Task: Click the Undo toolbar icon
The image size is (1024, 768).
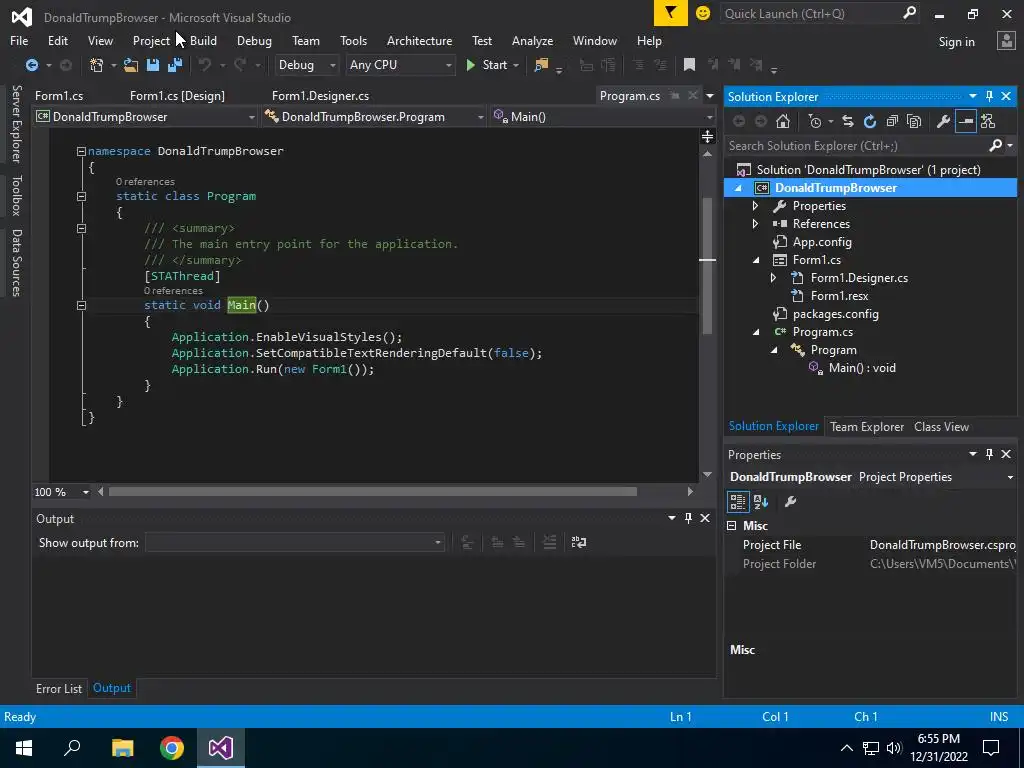Action: tap(205, 65)
